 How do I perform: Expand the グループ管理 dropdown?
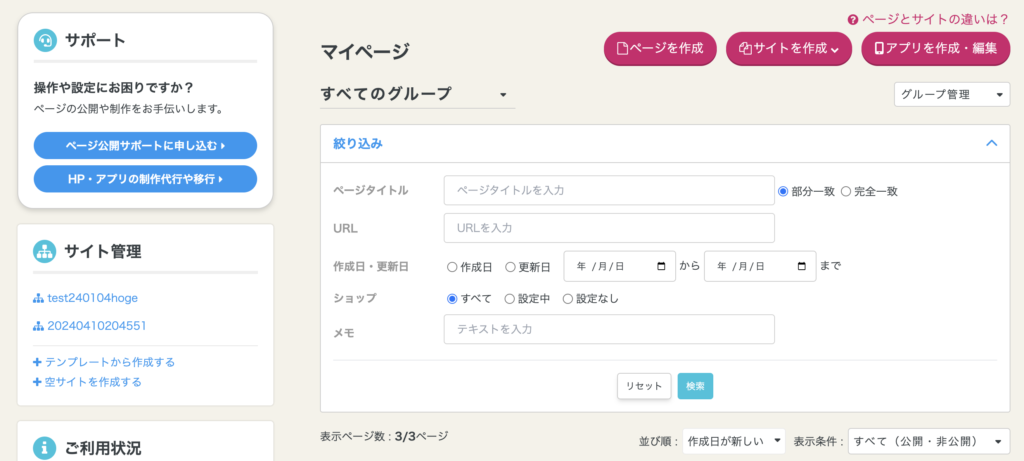click(951, 95)
